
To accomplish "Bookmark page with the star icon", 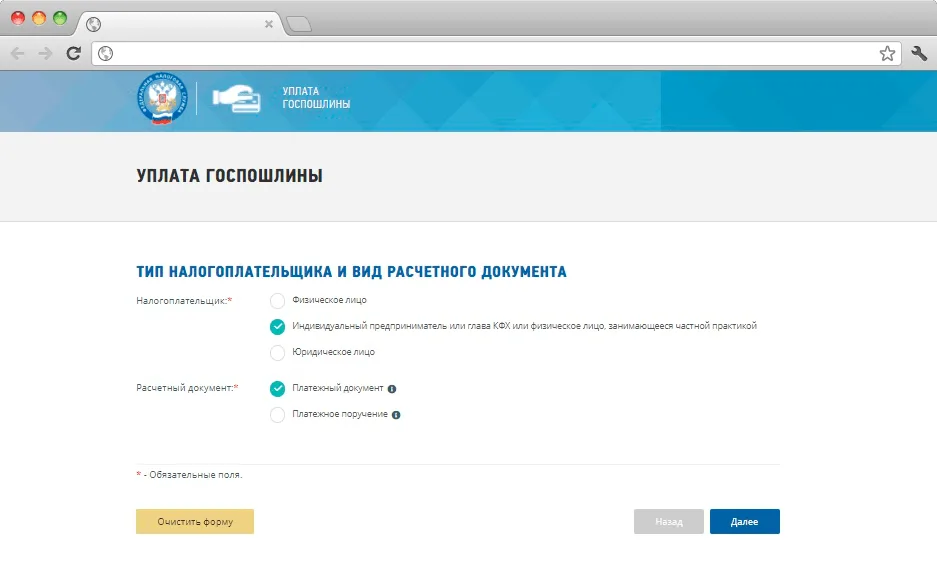I will tap(887, 54).
